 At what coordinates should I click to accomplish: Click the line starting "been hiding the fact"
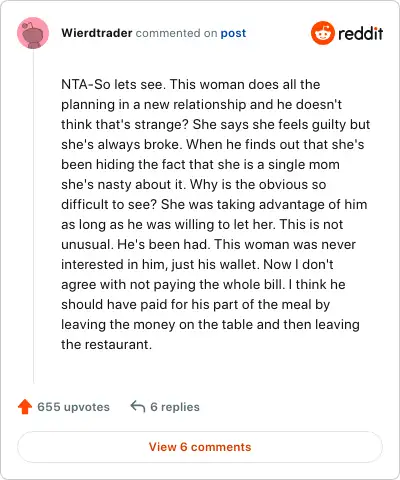(x=200, y=164)
